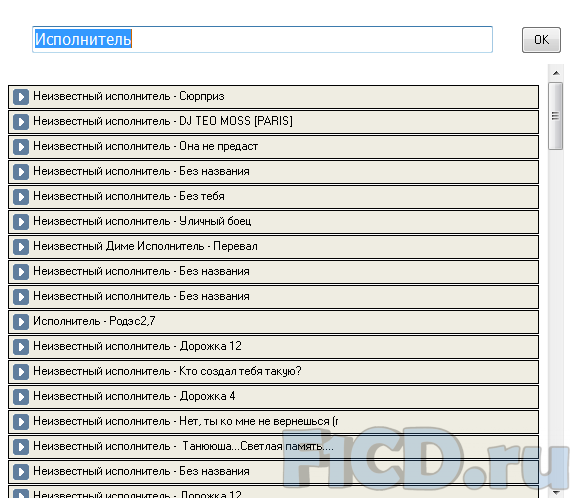
Task: Click play icon for Она не предаст
Action: tap(21, 147)
